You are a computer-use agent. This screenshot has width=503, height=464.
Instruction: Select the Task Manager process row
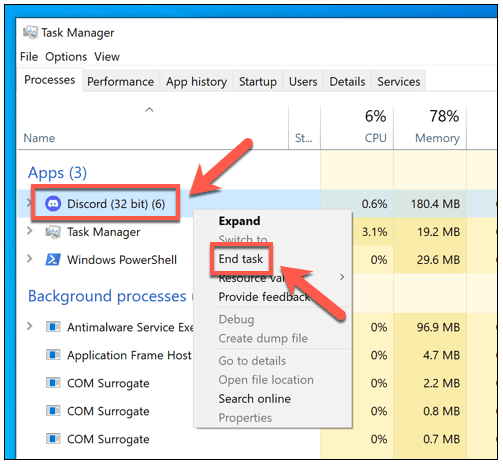(103, 232)
